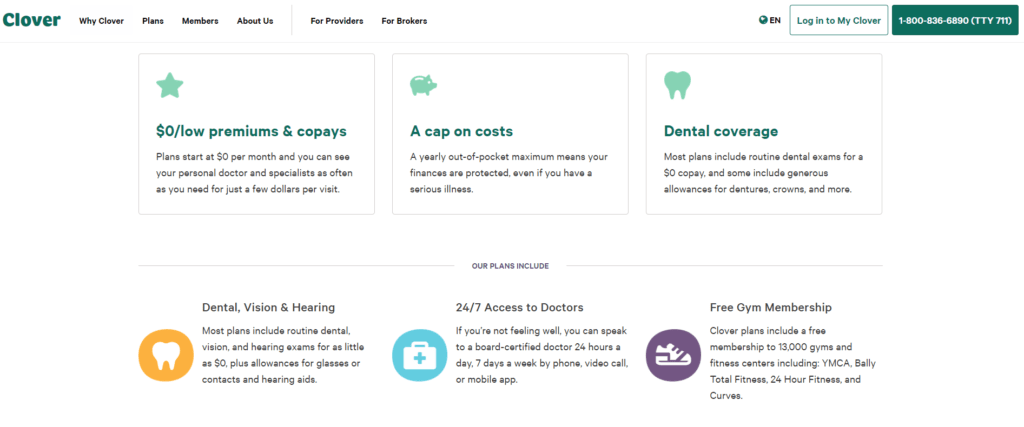Click the blue medical kit icon
This screenshot has height=427, width=1024.
click(x=417, y=356)
